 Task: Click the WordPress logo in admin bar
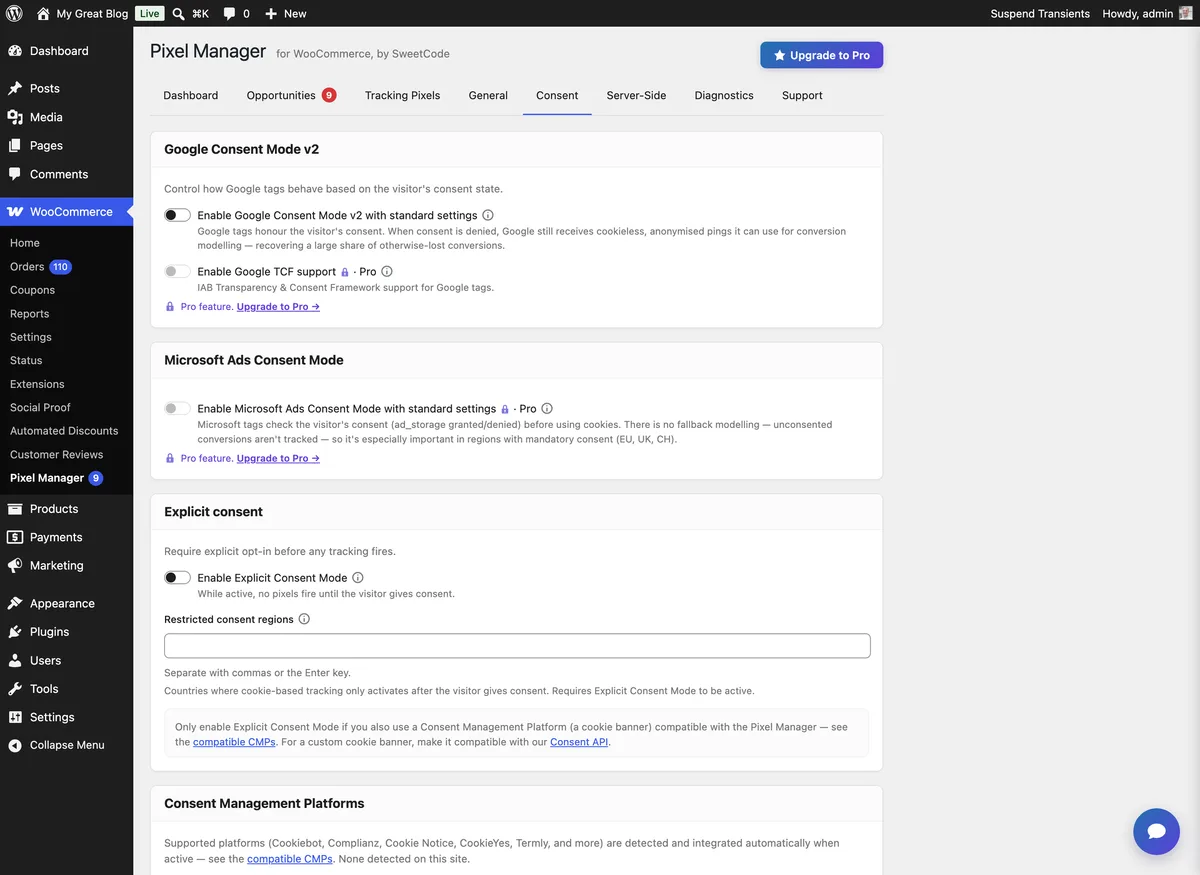(14, 14)
